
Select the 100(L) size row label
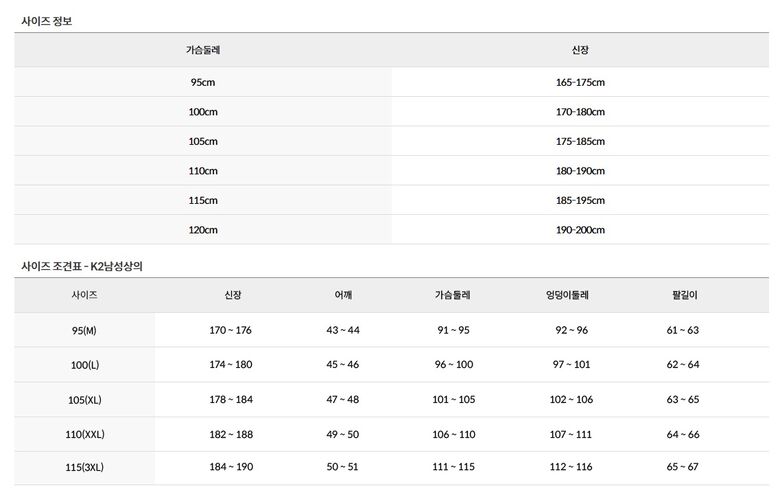pos(85,365)
